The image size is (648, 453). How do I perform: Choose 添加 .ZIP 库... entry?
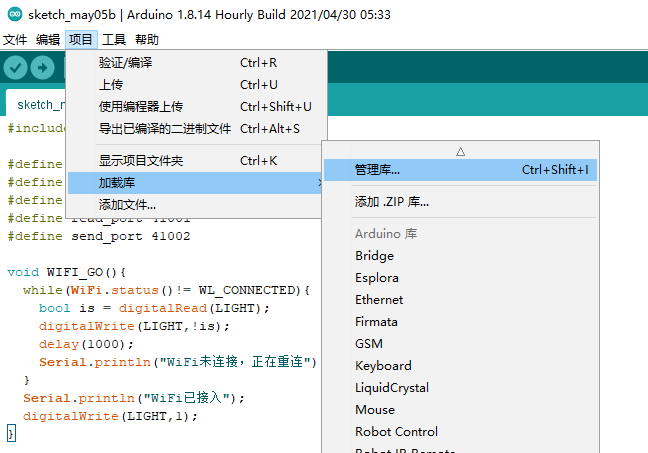tap(460, 202)
